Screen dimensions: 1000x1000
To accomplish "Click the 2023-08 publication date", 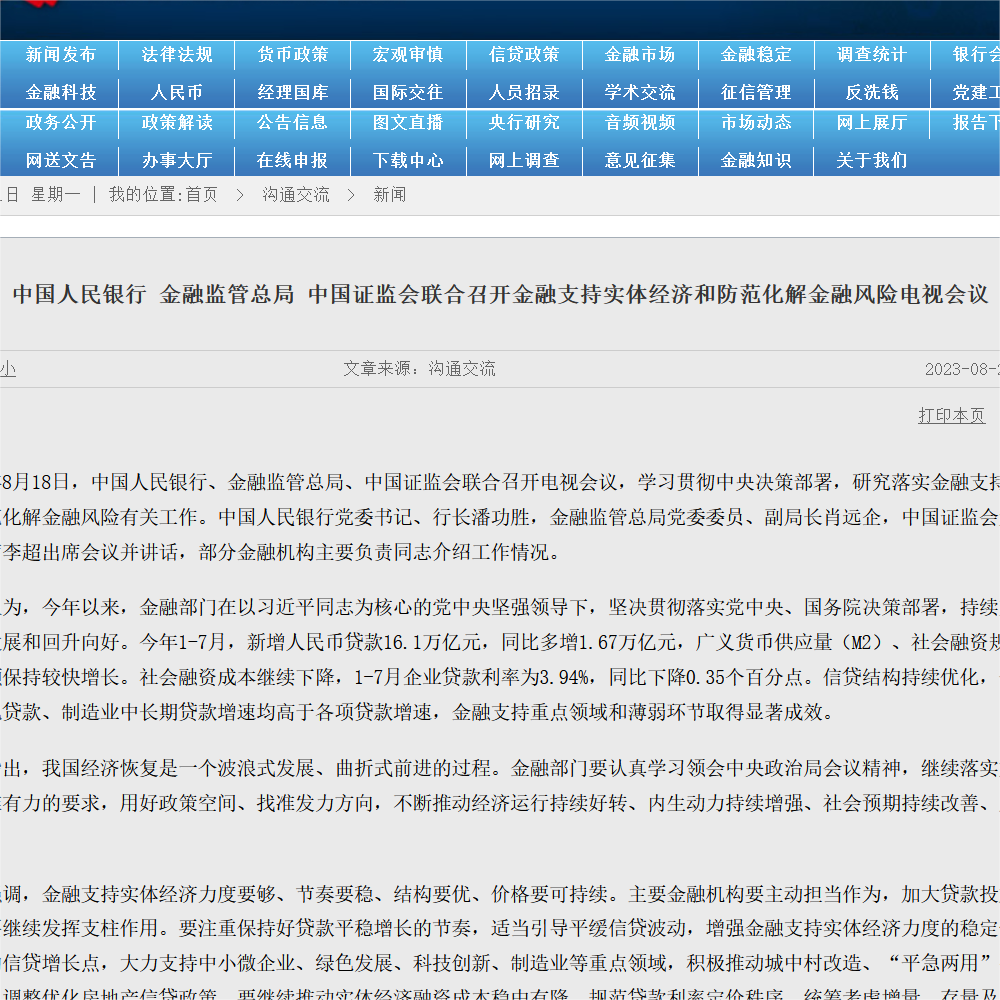I will (x=962, y=369).
